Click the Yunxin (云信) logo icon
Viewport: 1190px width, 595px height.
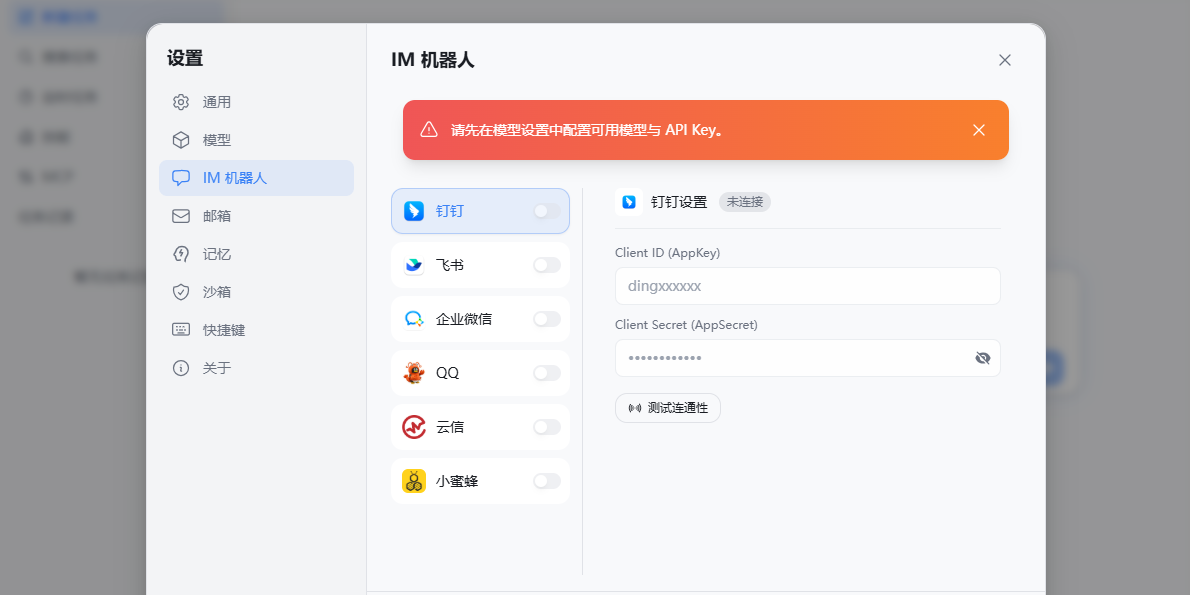pyautogui.click(x=414, y=427)
